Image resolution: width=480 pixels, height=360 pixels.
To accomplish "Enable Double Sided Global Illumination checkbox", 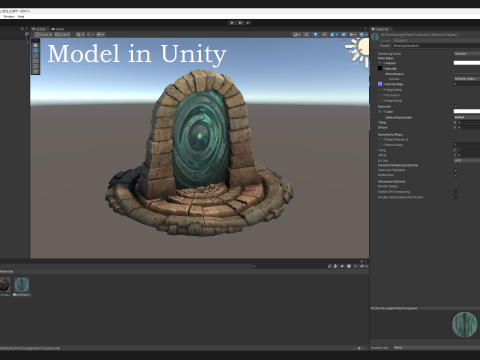I will click(x=456, y=197).
